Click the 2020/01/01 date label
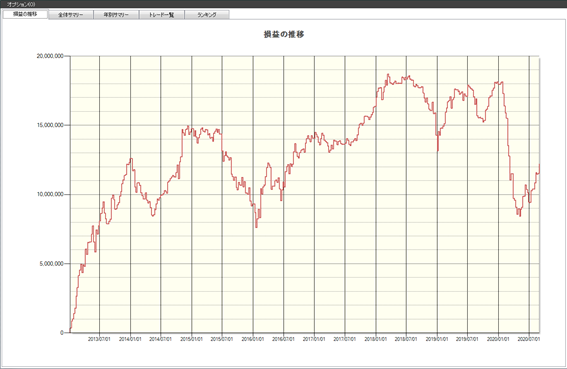This screenshot has width=567, height=369. pos(498,339)
